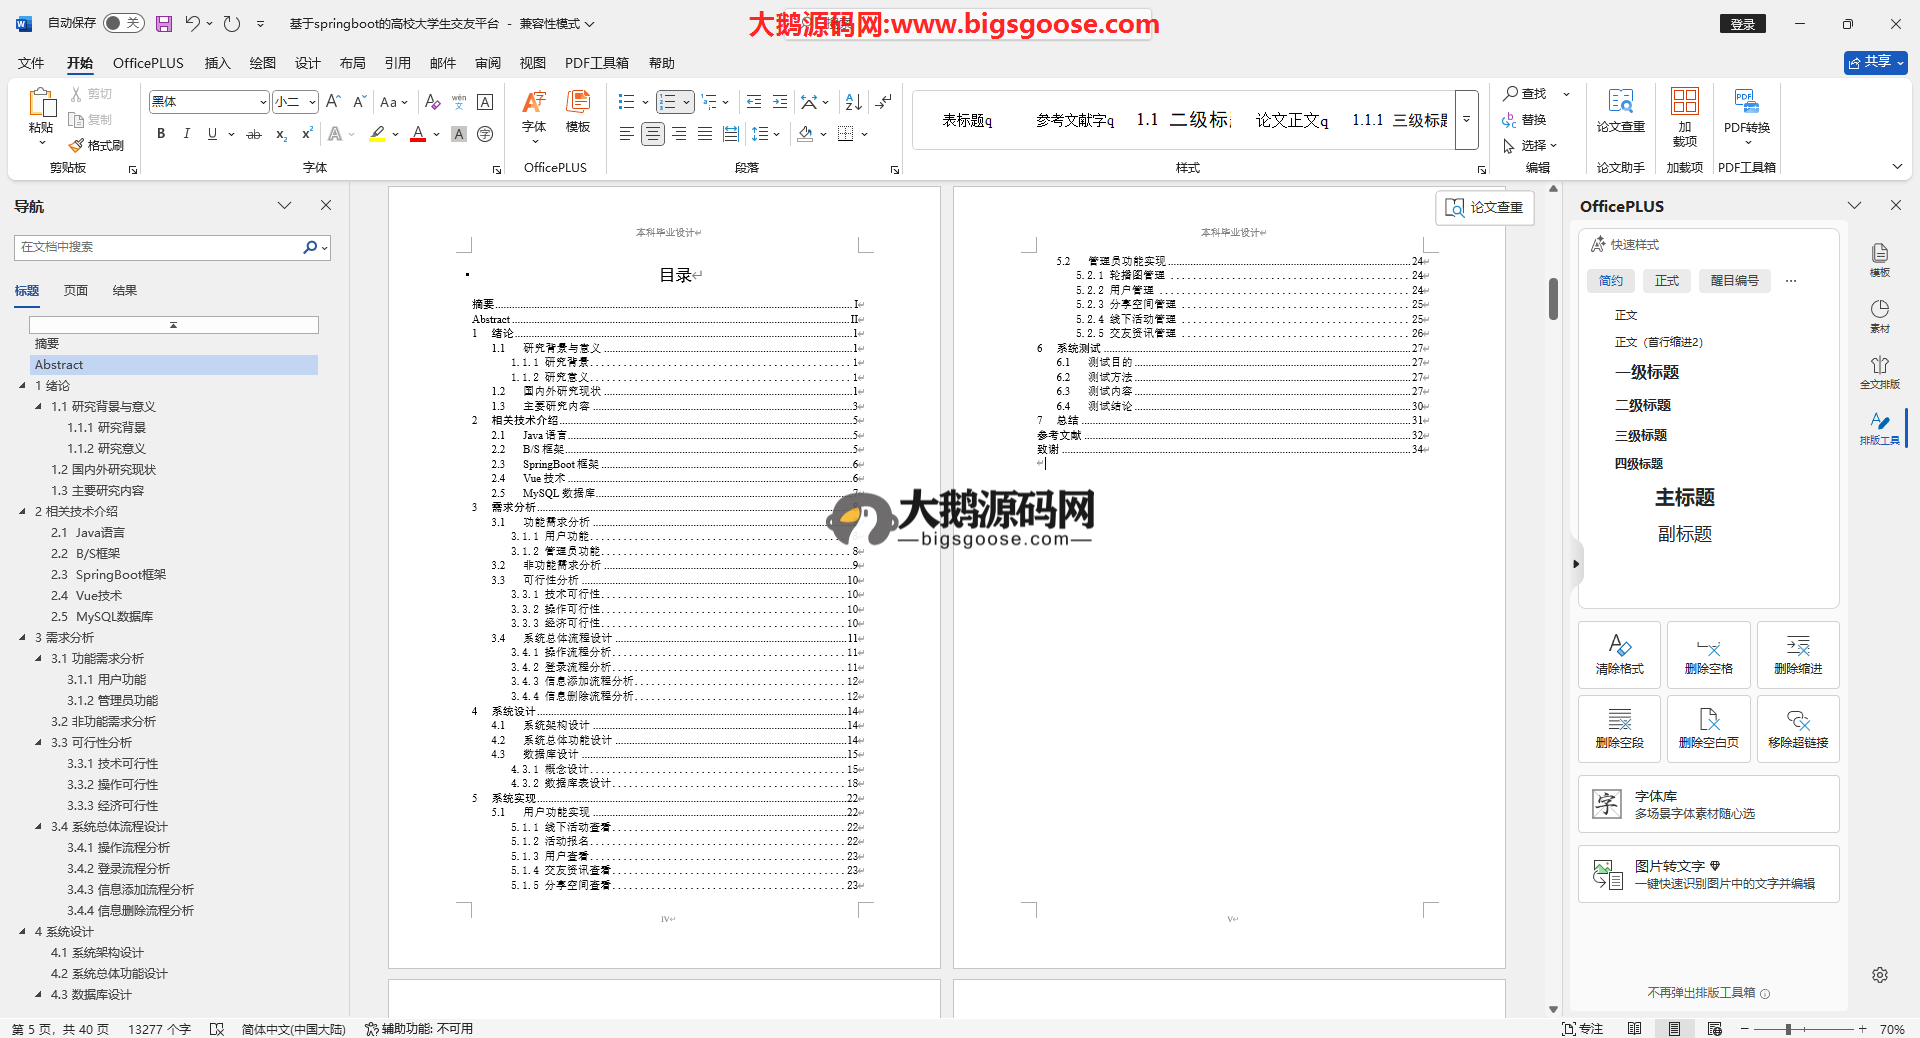The width and height of the screenshot is (1920, 1038).
Task: Collapse the '3 需求分析' heading in navigation
Action: point(23,638)
